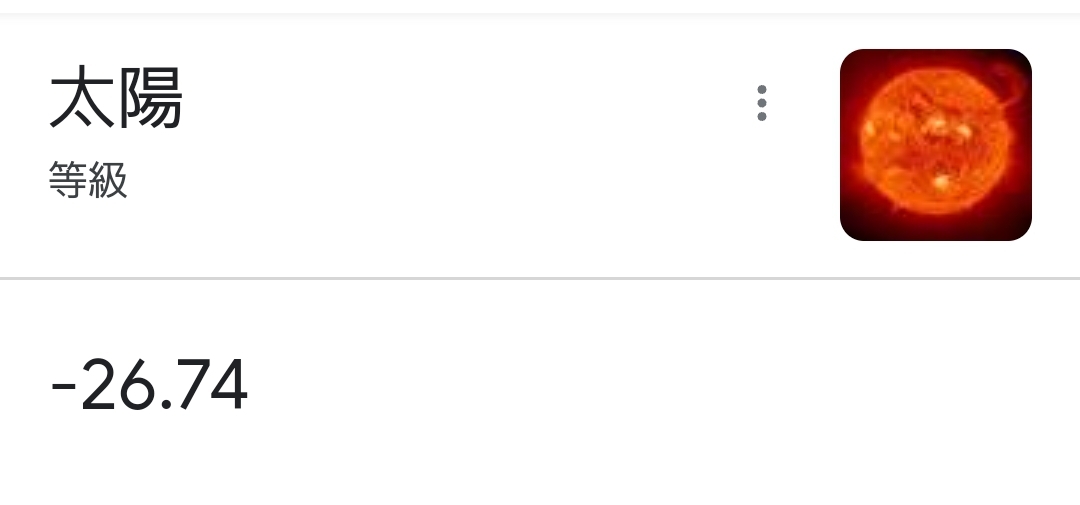Show more options for the 太陽 card
This screenshot has height=505, width=1080.
pos(762,103)
